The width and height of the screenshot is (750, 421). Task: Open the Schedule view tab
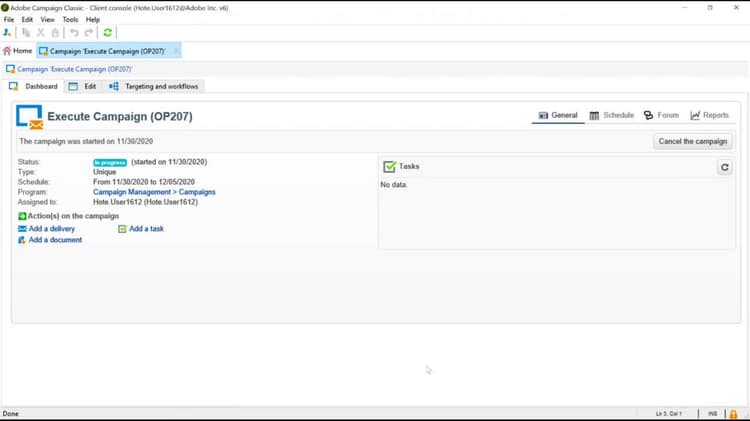point(611,115)
